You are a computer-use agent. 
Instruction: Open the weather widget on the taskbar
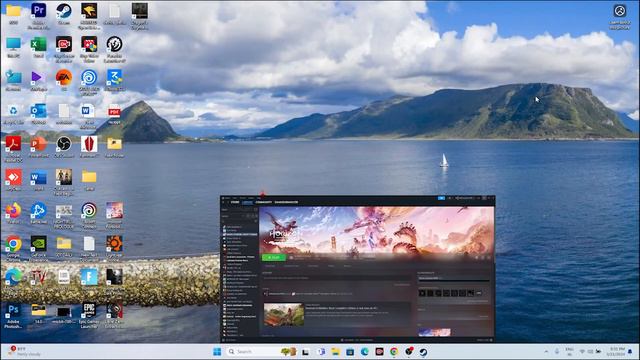click(x=24, y=351)
